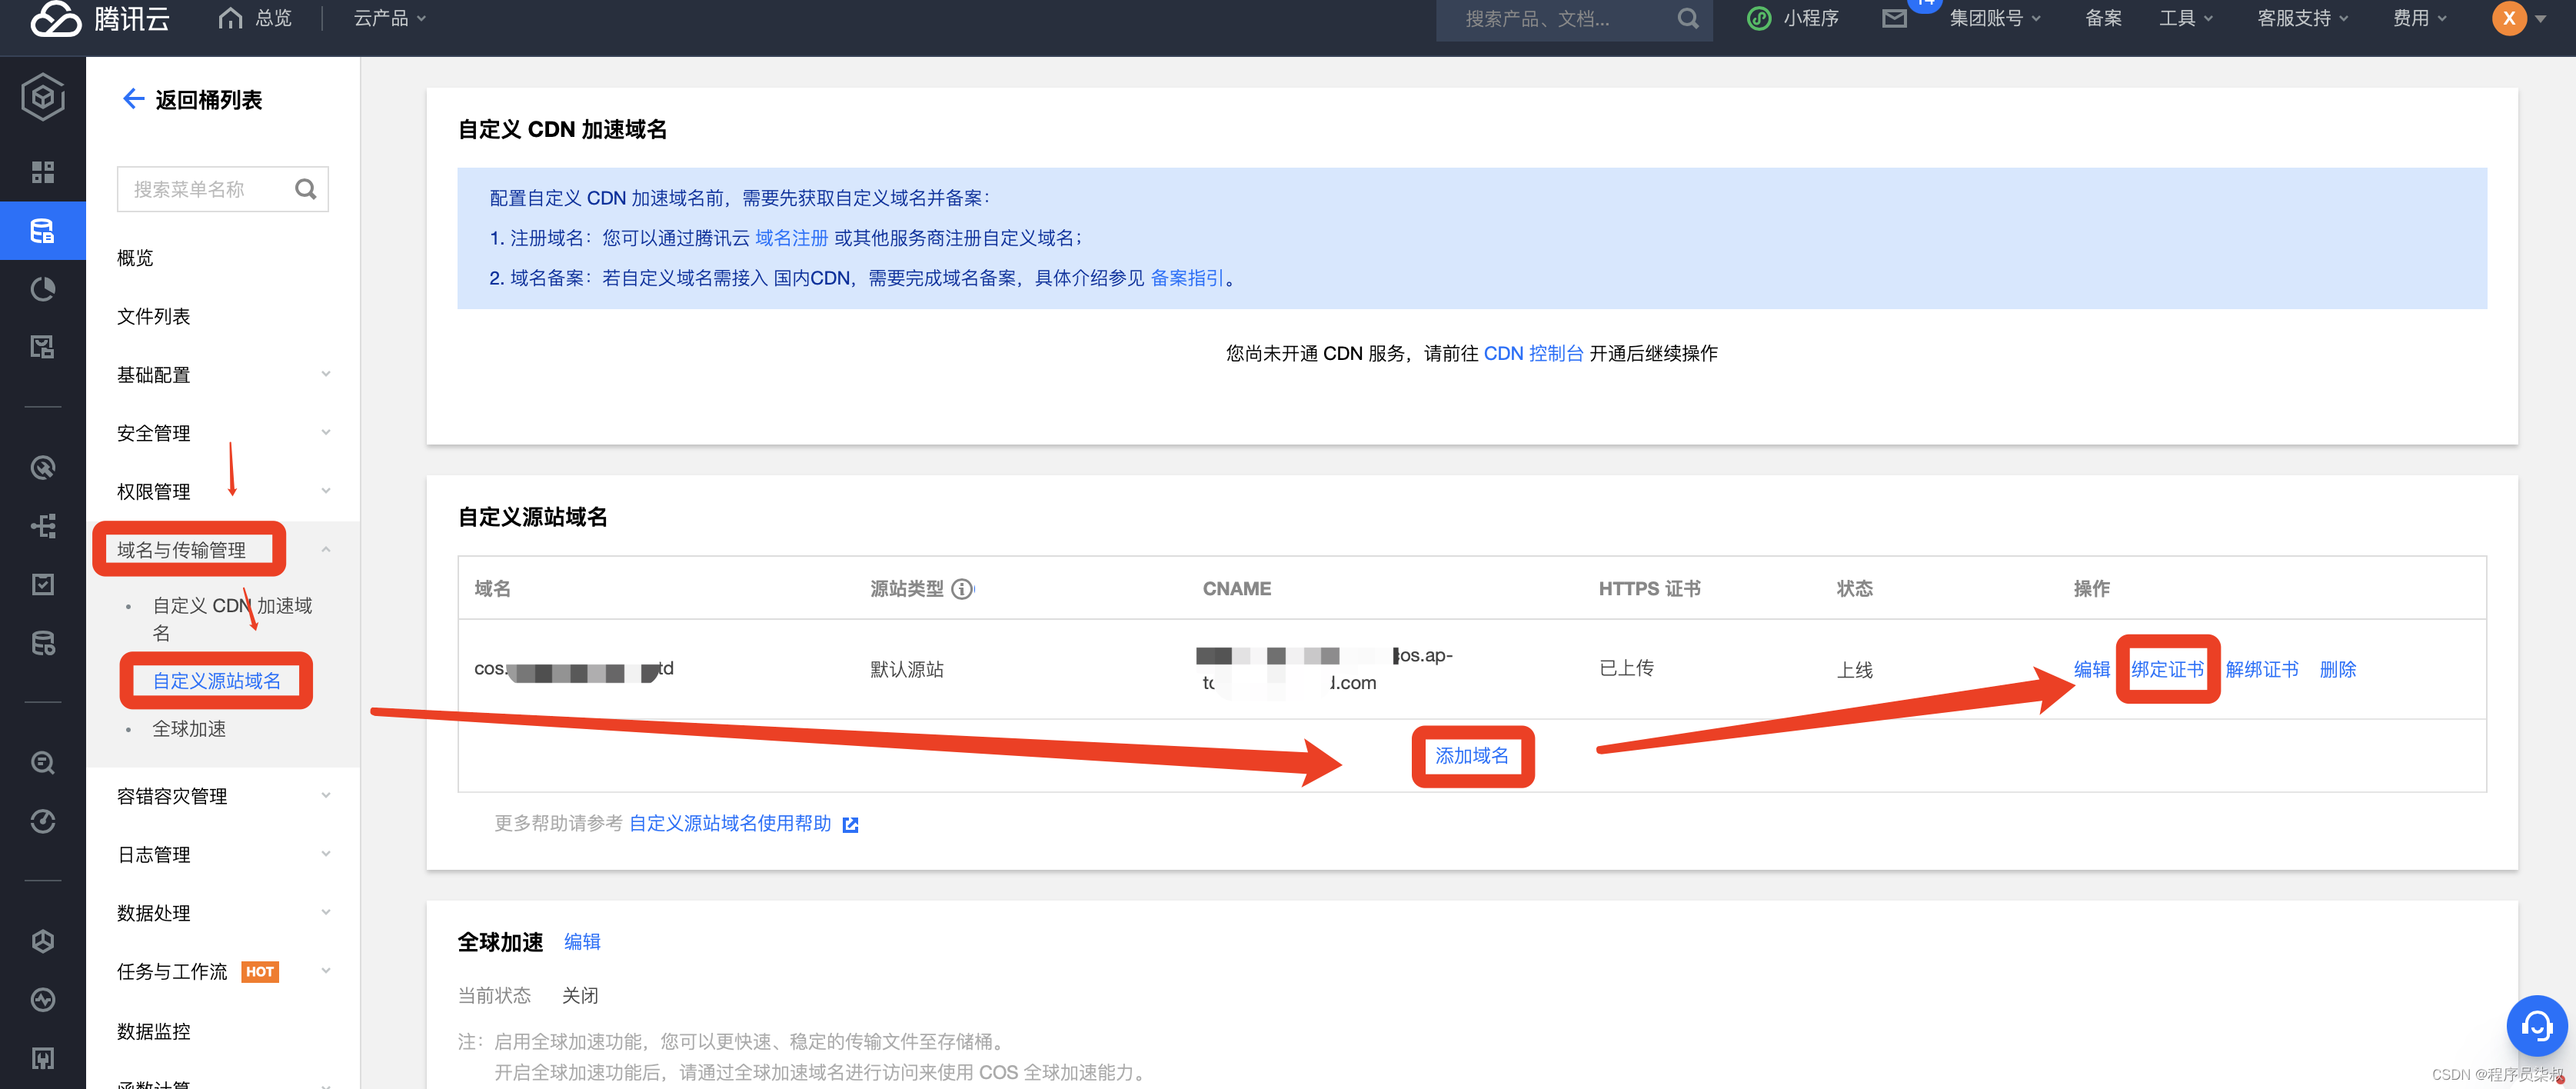Open the CDN 控制台 link
Image resolution: width=2576 pixels, height=1089 pixels.
tap(1533, 353)
